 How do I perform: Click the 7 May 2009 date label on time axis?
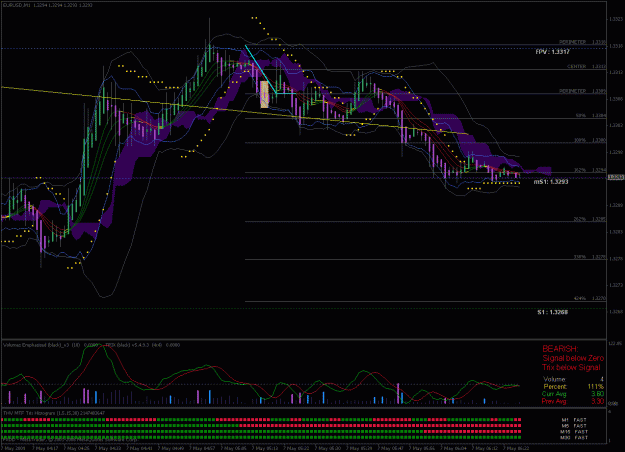[x=13, y=448]
